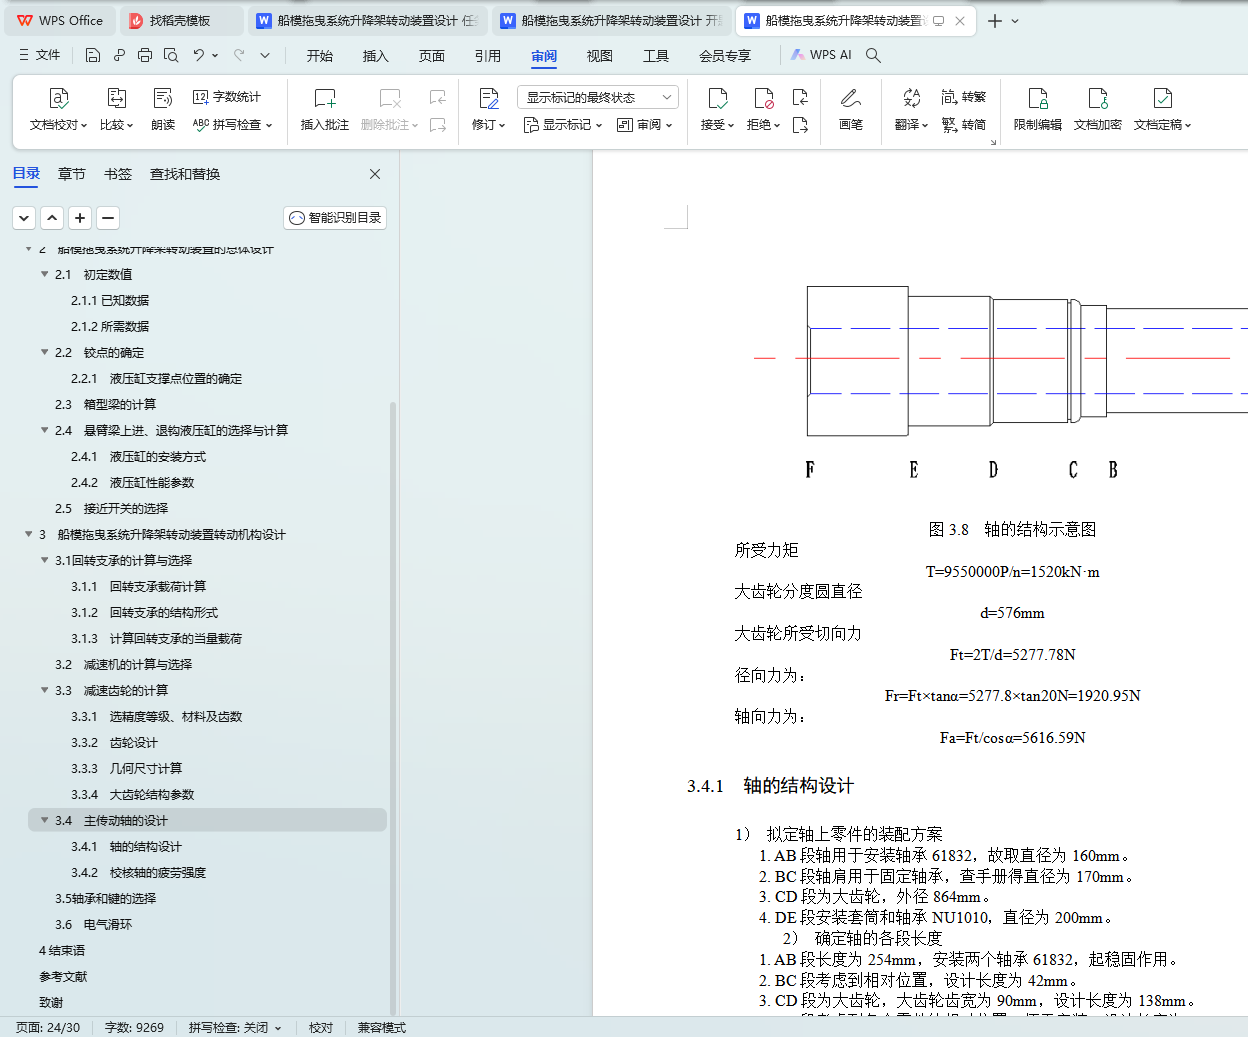Click the 文档校对 document proofreading icon
Screen dimensions: 1248x1037
click(58, 98)
